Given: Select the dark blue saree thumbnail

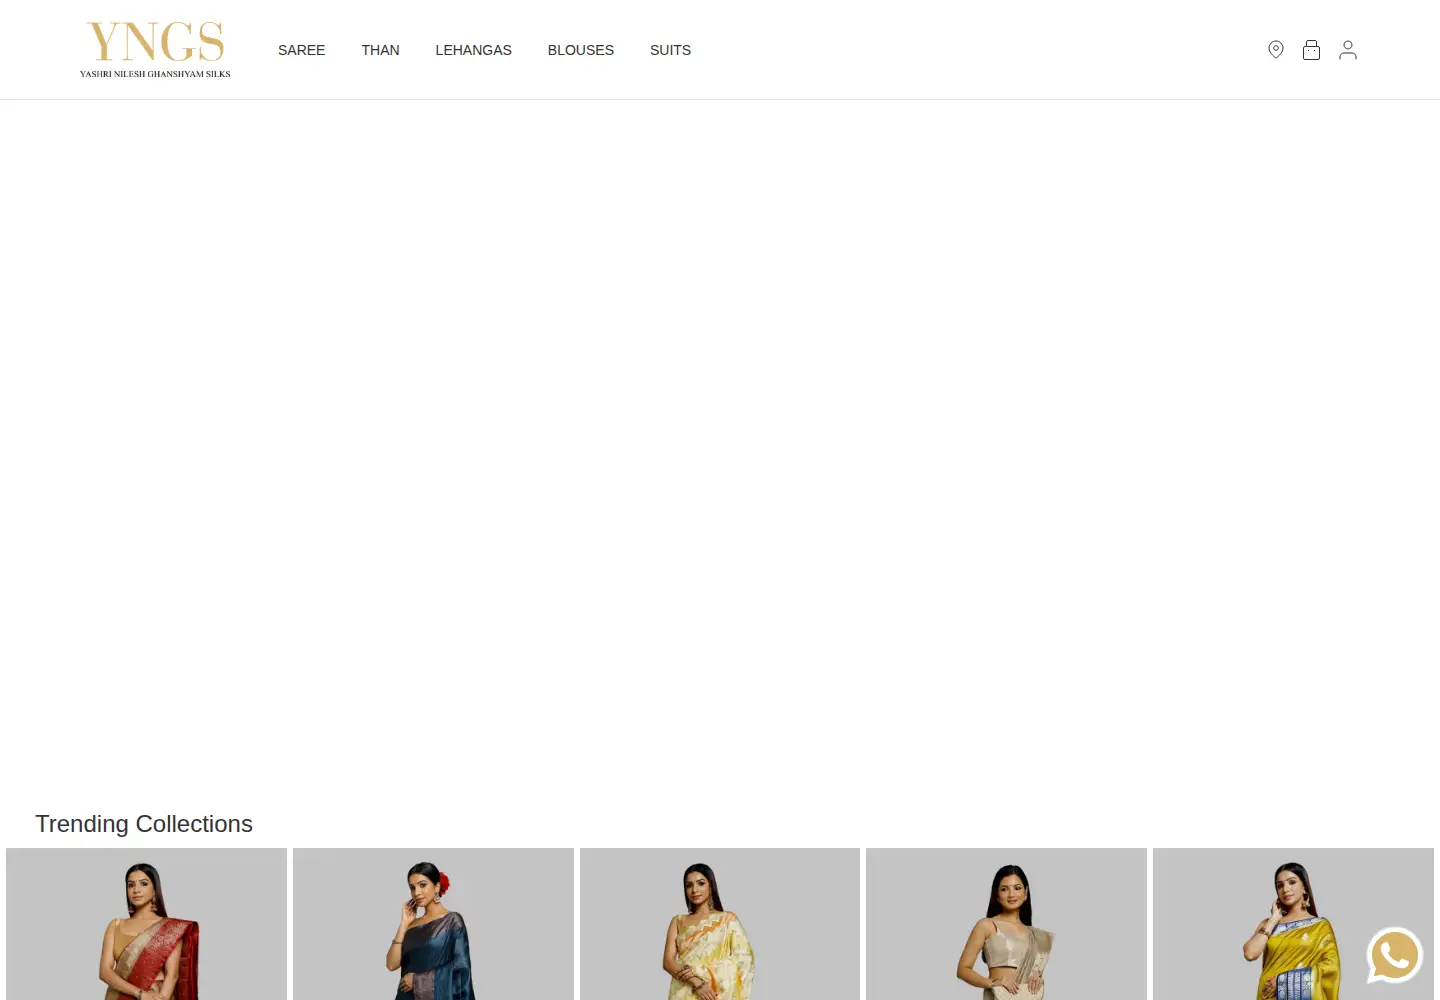Looking at the screenshot, I should 433,924.
